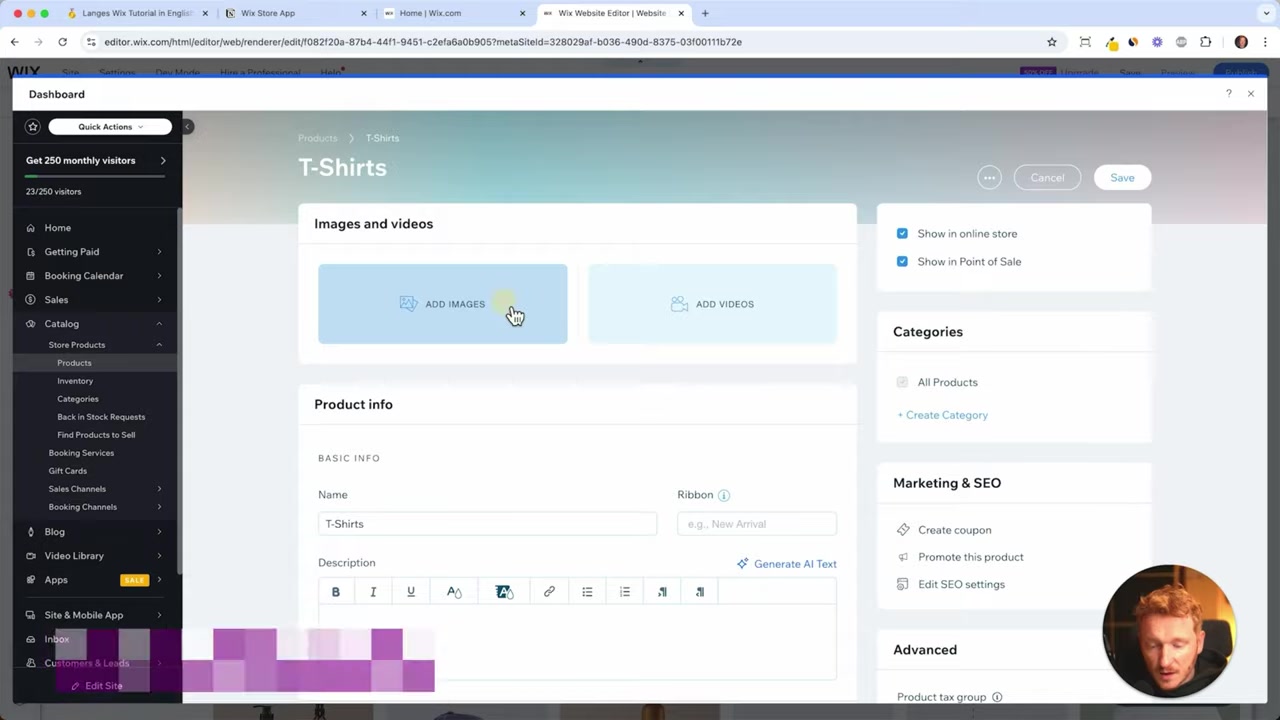
Task: Click the Bold formatting icon
Action: click(336, 592)
